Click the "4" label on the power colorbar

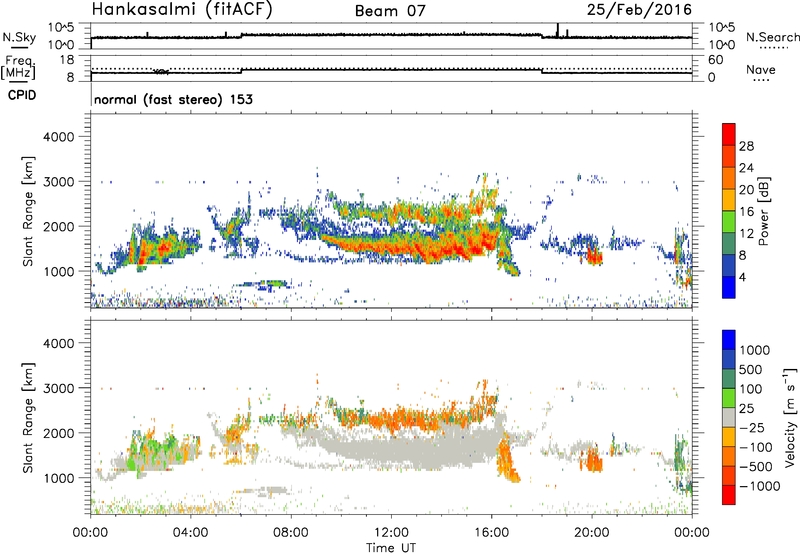point(743,277)
